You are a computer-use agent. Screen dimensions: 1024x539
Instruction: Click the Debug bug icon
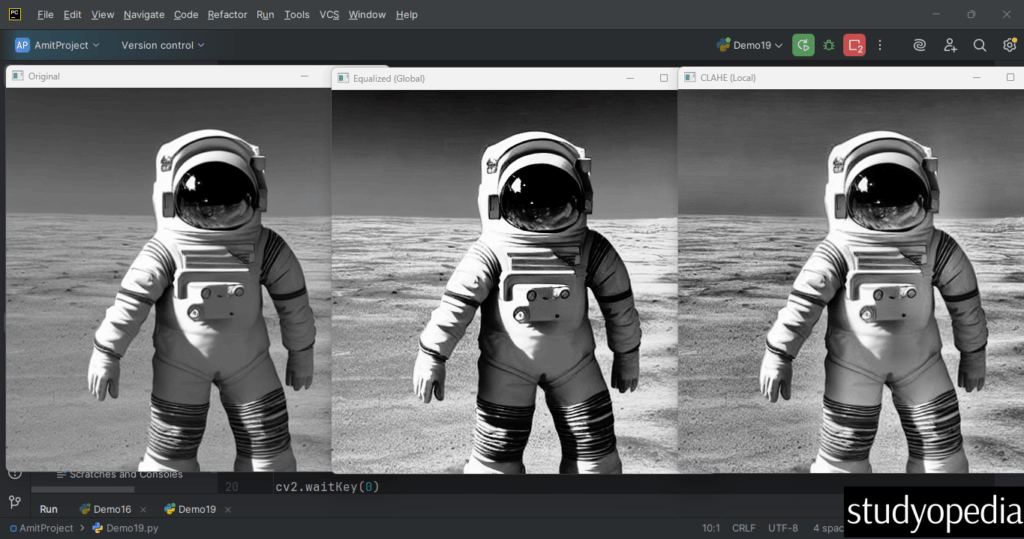(829, 45)
